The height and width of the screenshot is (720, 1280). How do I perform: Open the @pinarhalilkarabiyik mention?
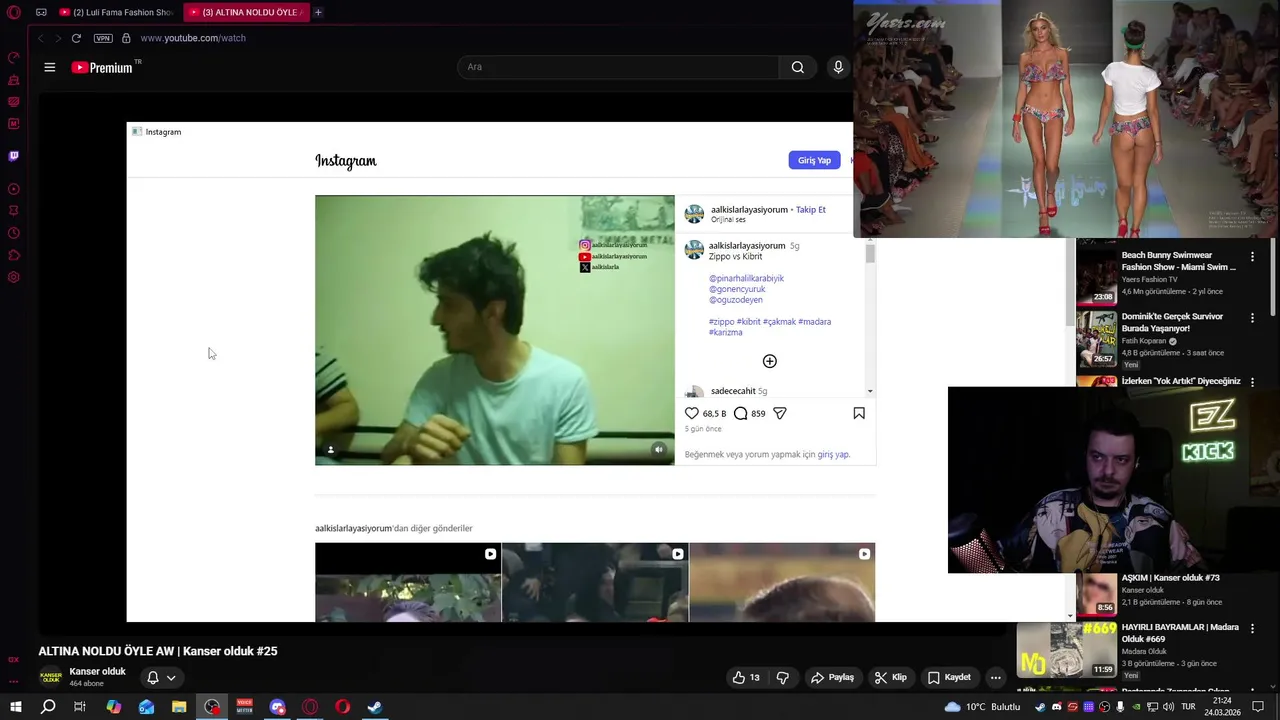coord(746,278)
